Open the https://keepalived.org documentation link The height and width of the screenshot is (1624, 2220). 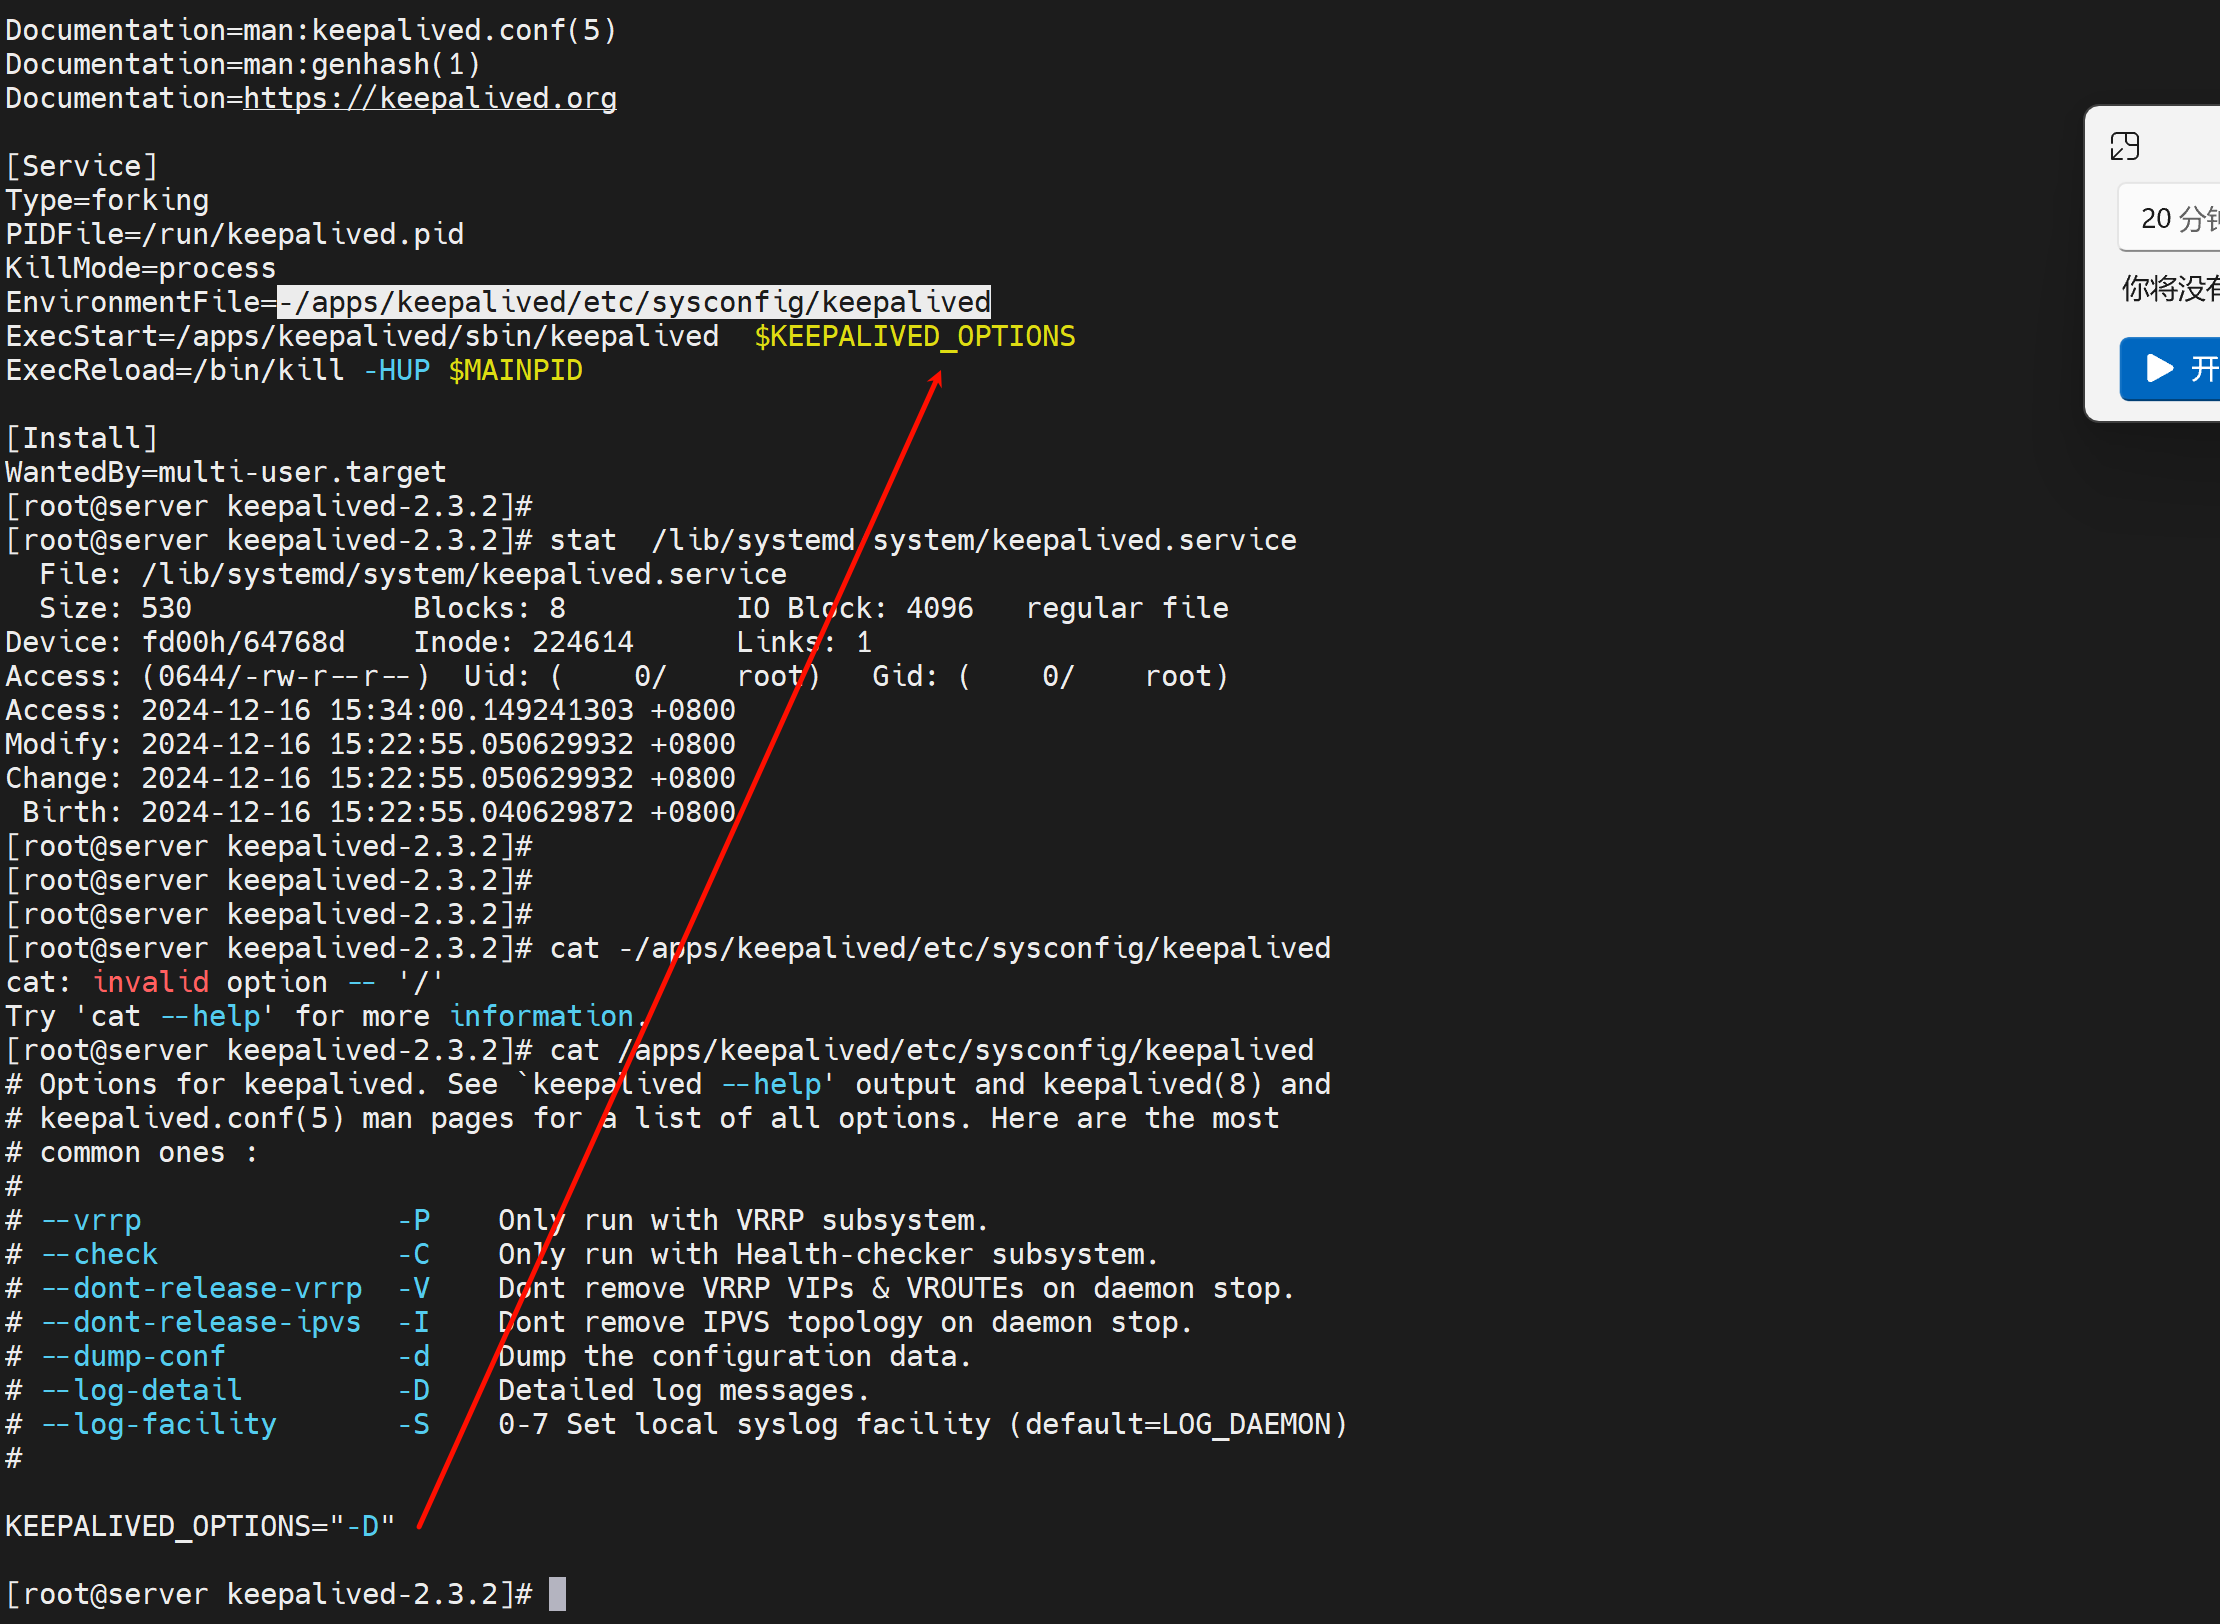[430, 98]
